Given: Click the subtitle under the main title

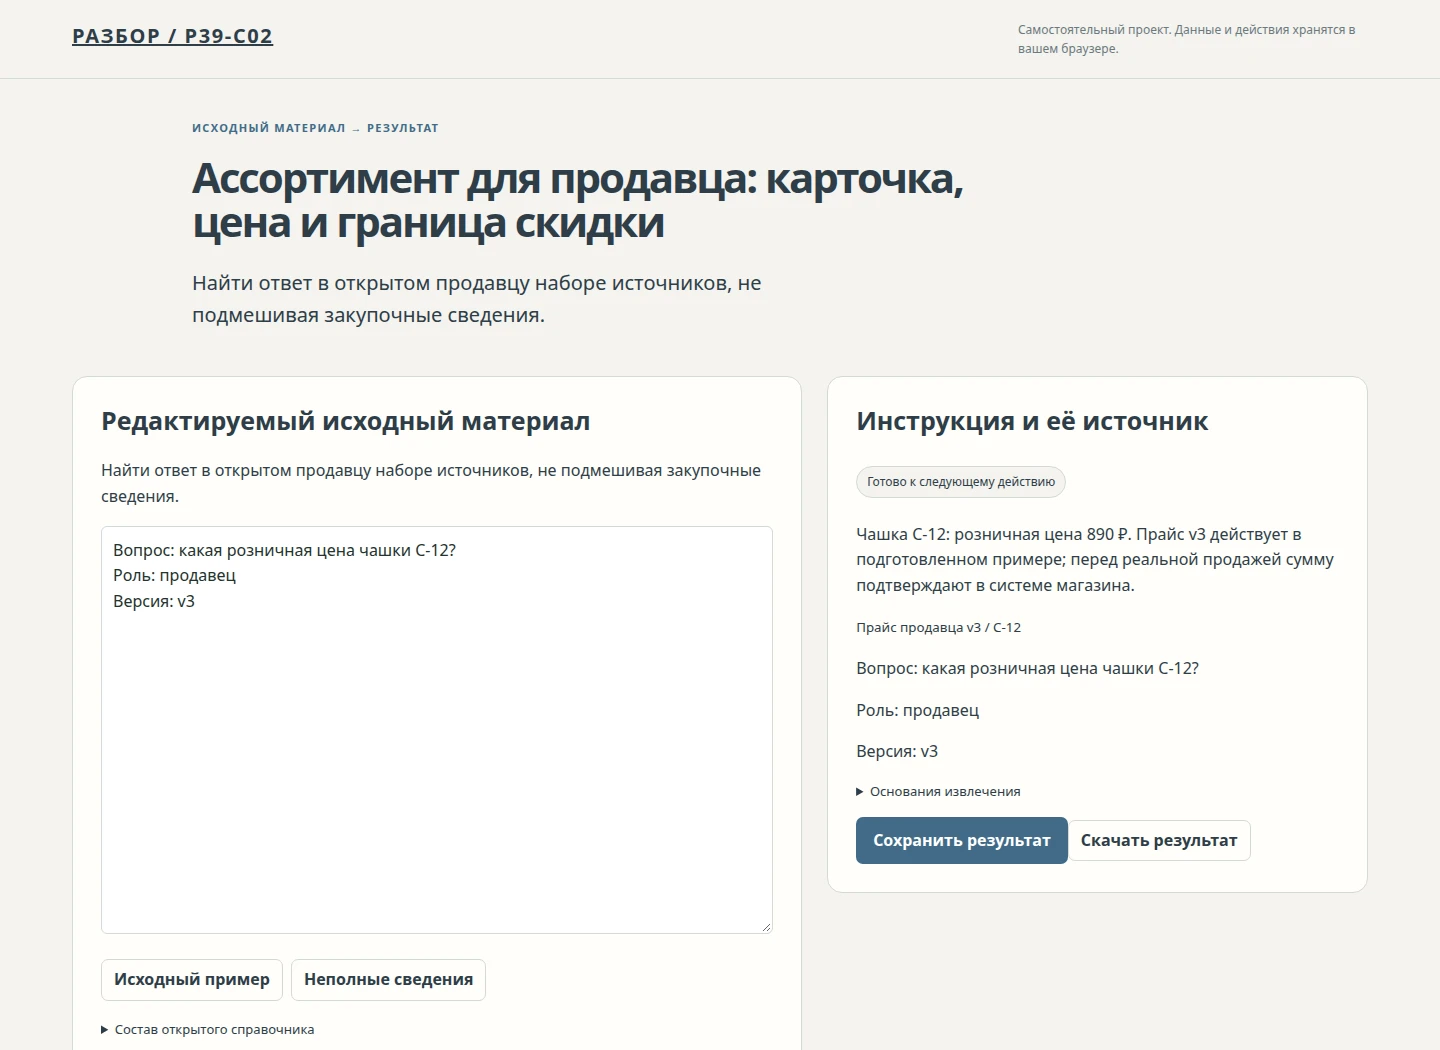Looking at the screenshot, I should [477, 299].
